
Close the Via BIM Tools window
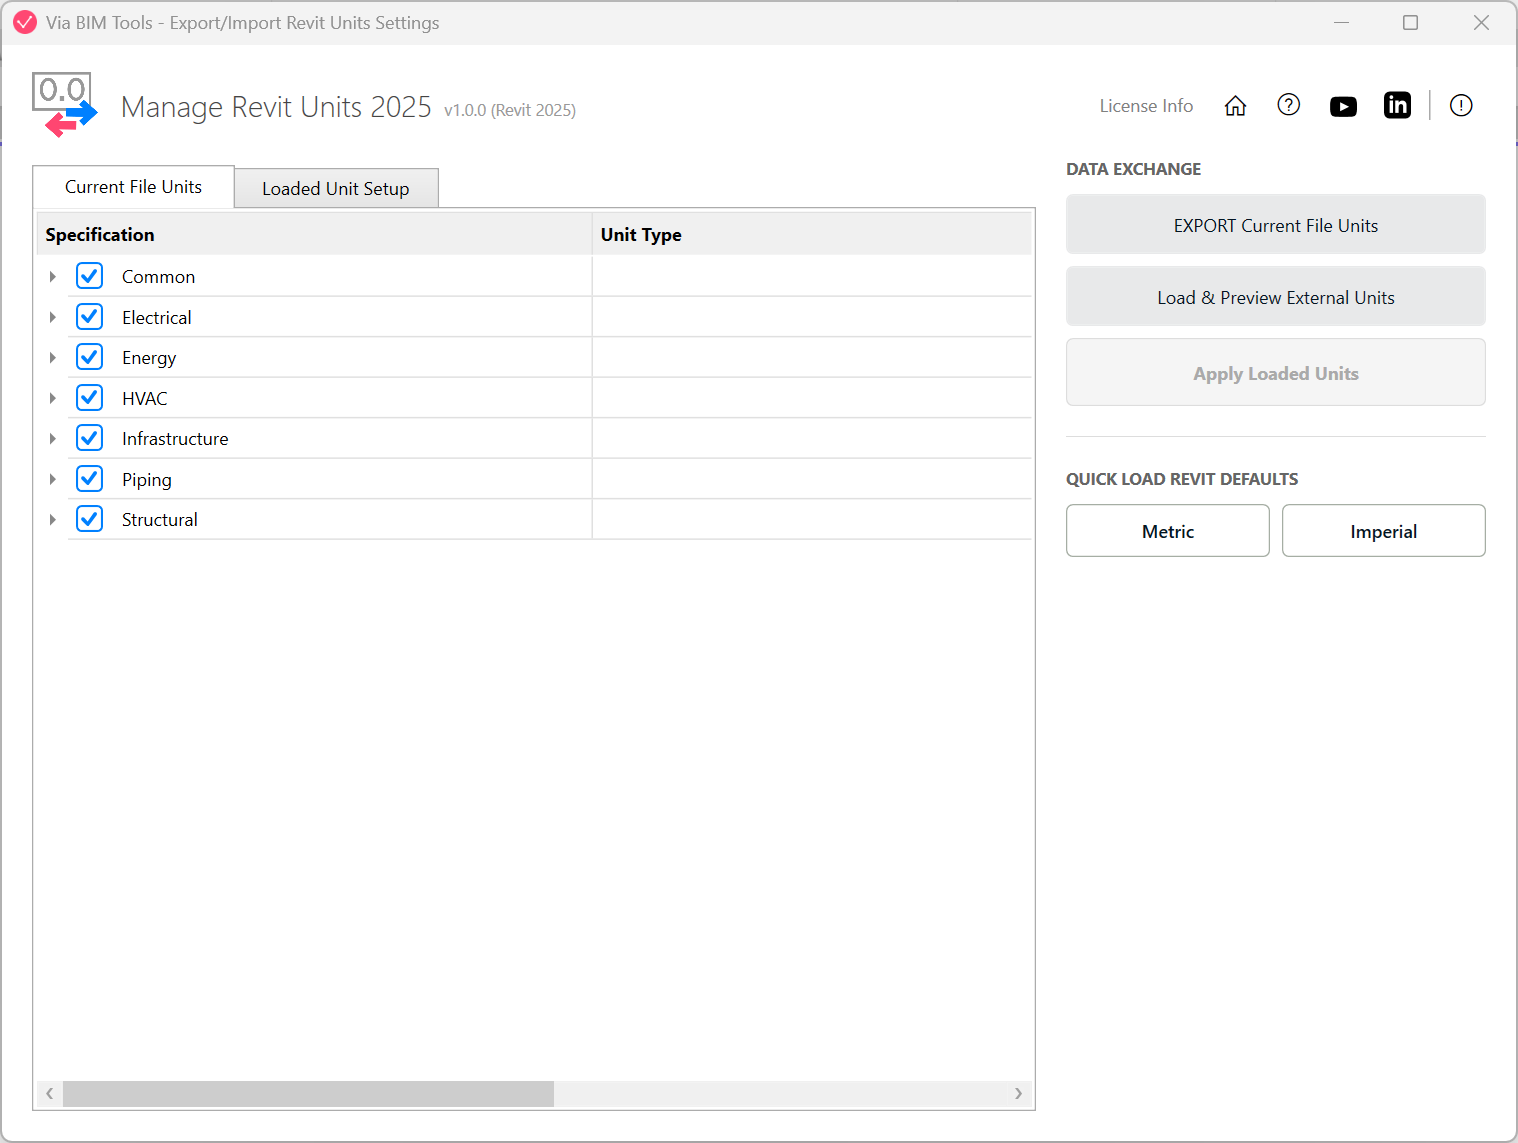coord(1481,22)
